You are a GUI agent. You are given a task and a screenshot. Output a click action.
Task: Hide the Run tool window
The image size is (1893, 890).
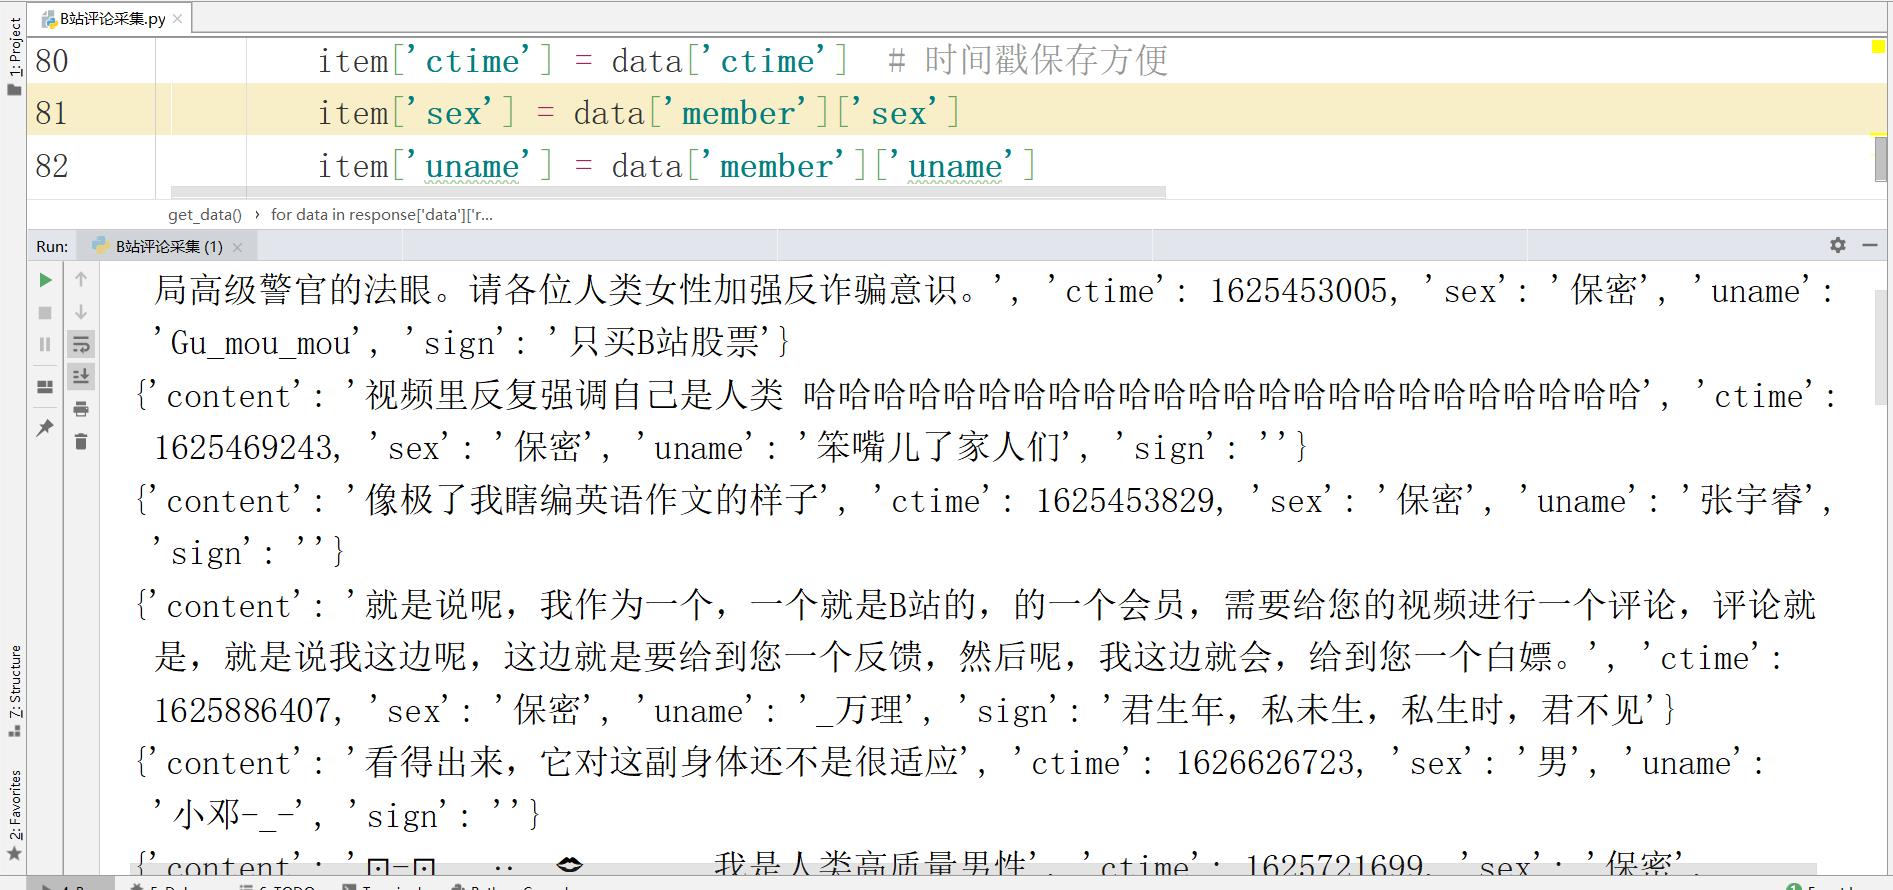(x=1870, y=245)
